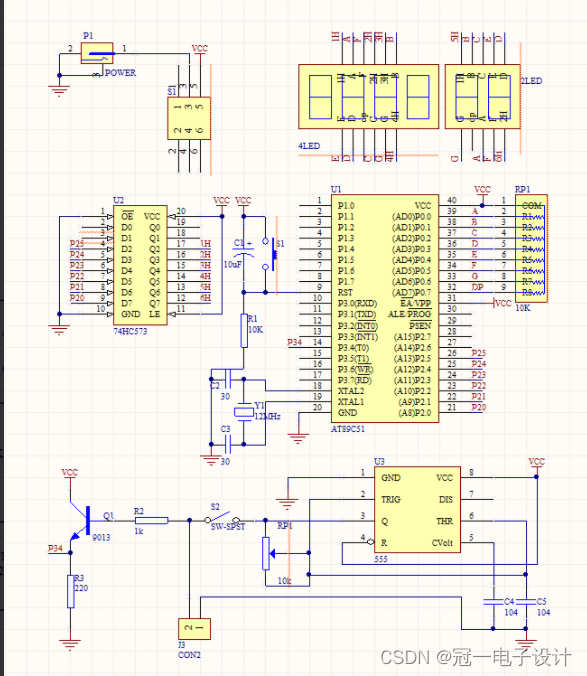The height and width of the screenshot is (676, 587).
Task: Click the '4LED' designator text
Action: click(x=309, y=146)
